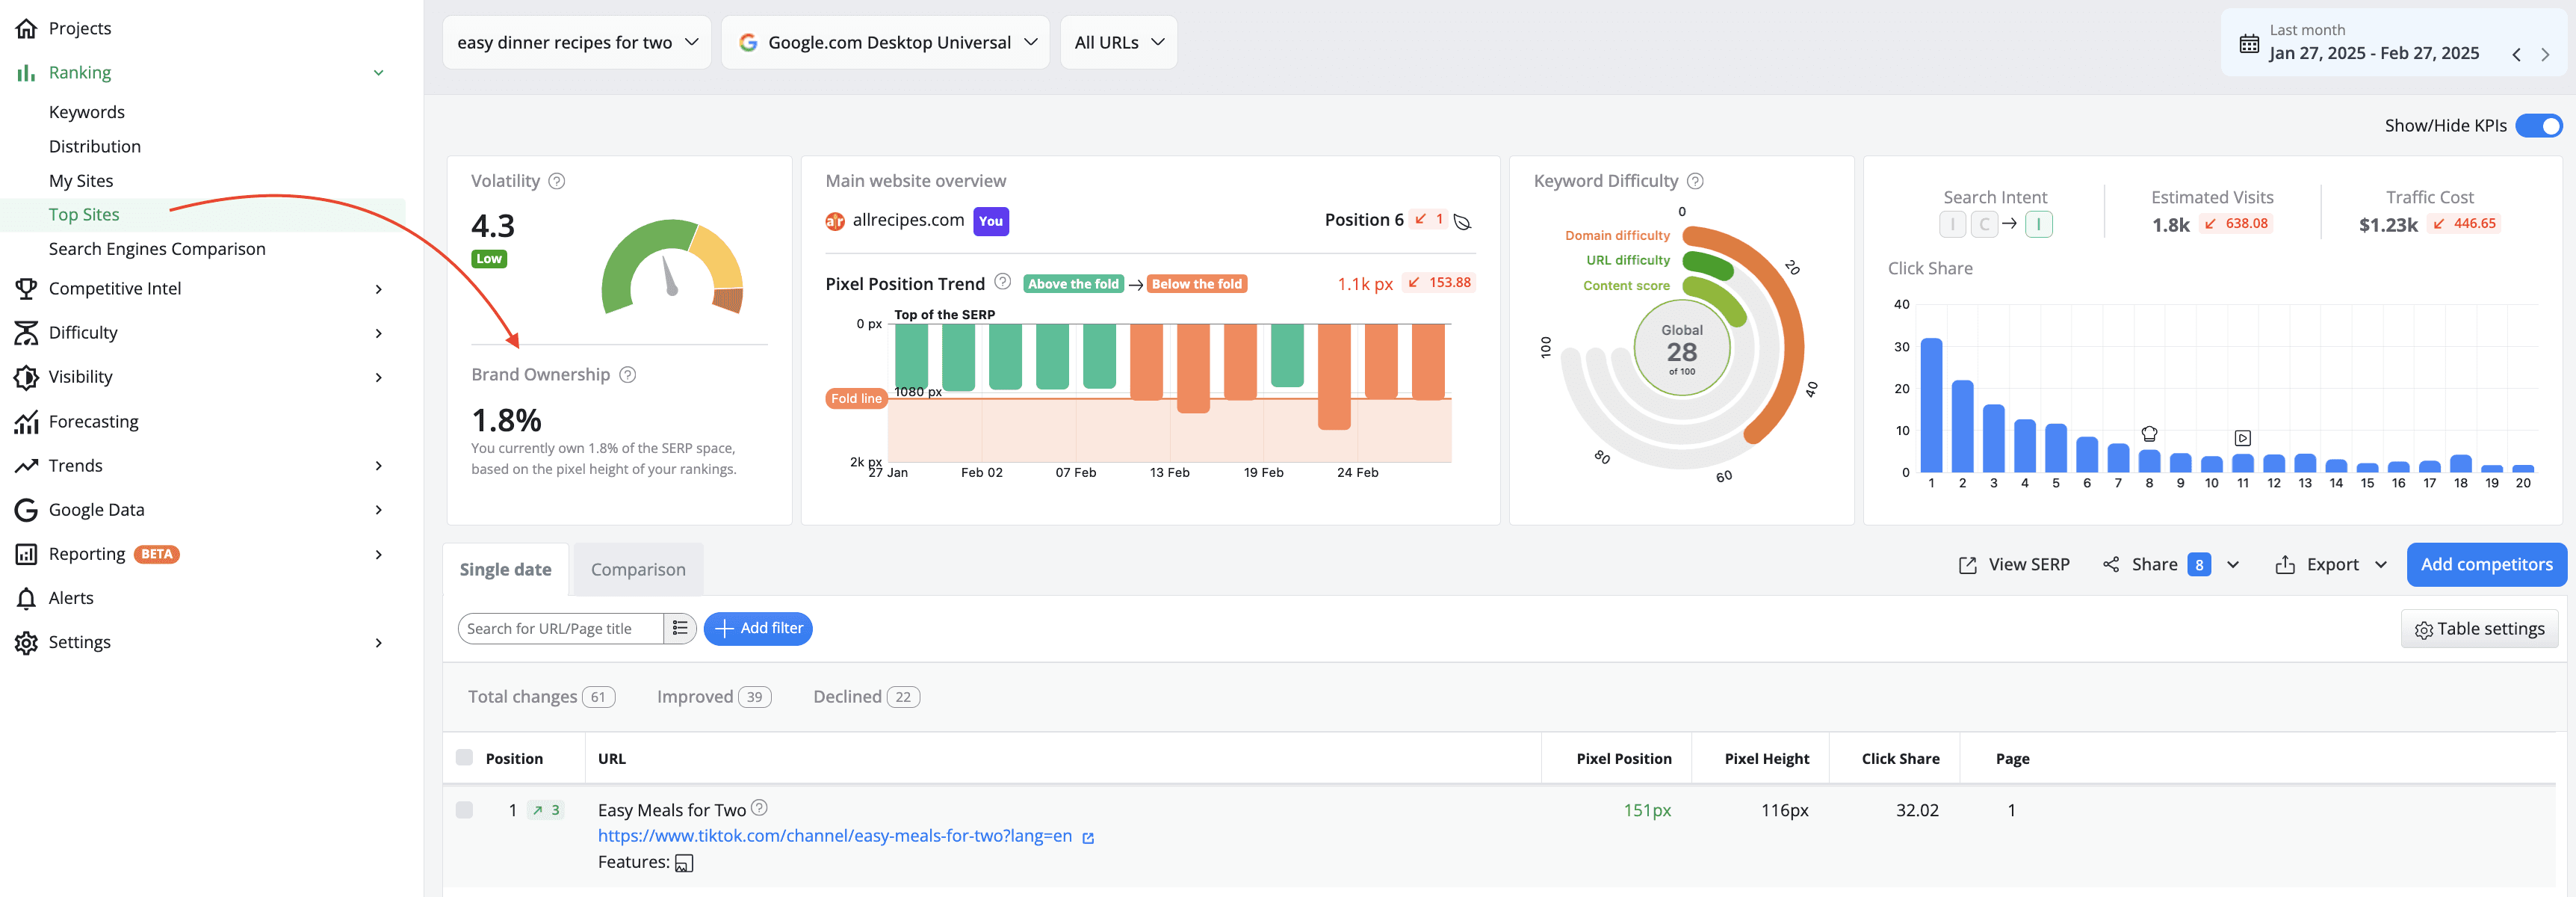This screenshot has width=2576, height=897.
Task: Click the Search for URL/Page title field
Action: tap(560, 628)
